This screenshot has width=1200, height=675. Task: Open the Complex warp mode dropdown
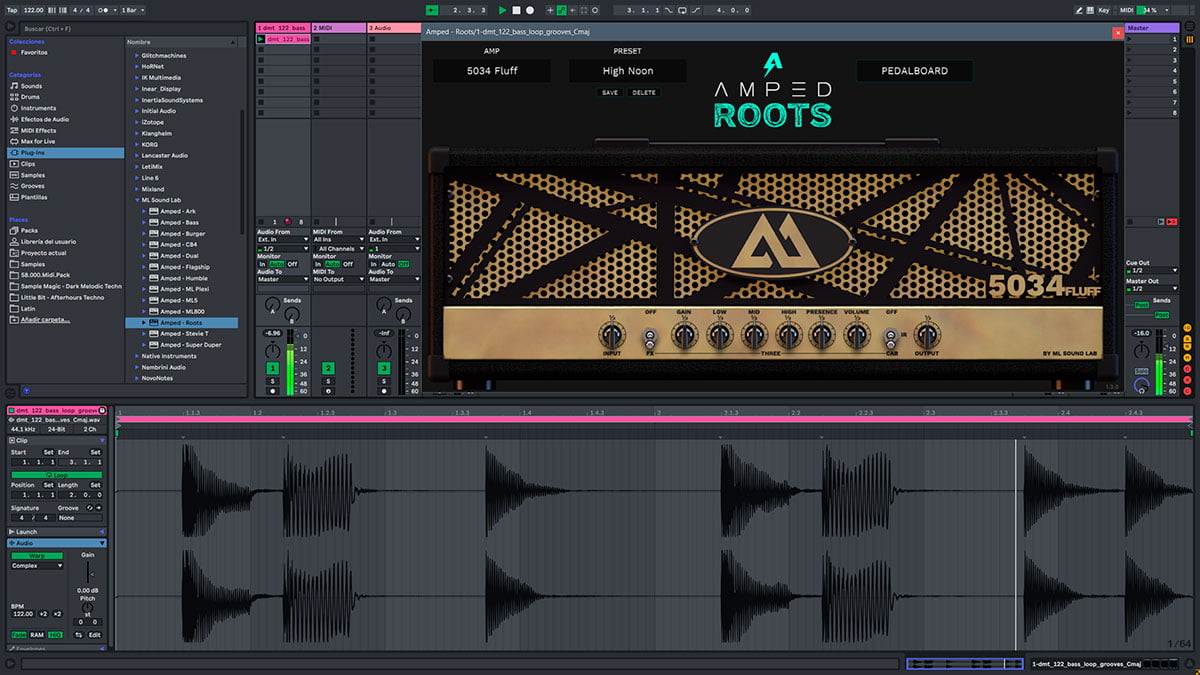tap(37, 566)
